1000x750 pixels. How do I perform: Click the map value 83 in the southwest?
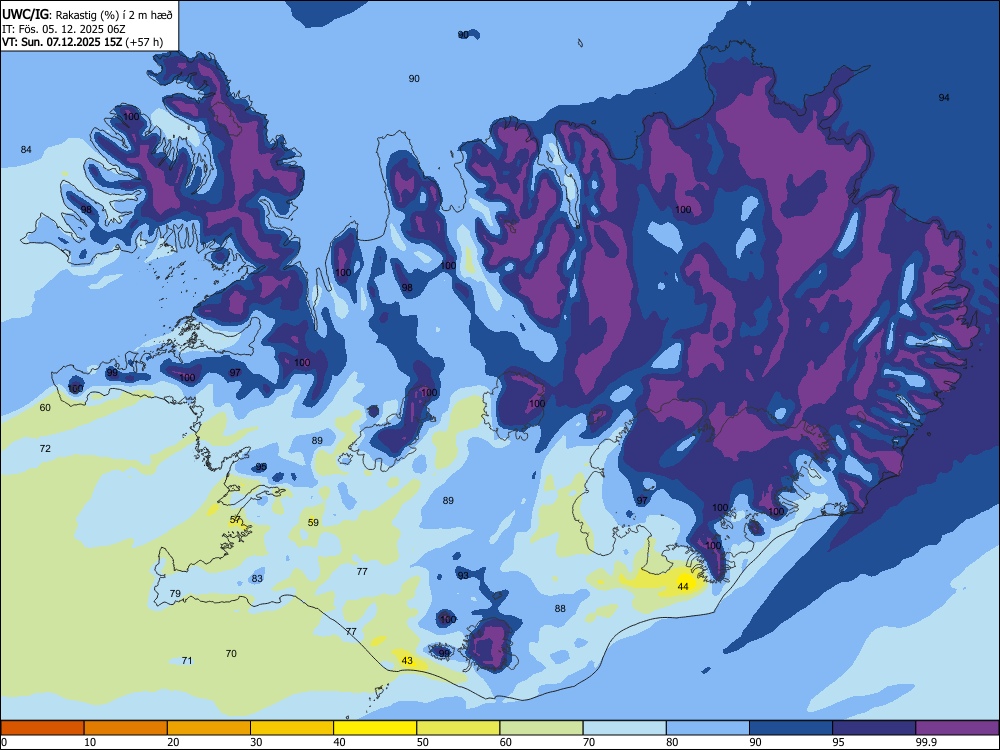click(257, 578)
